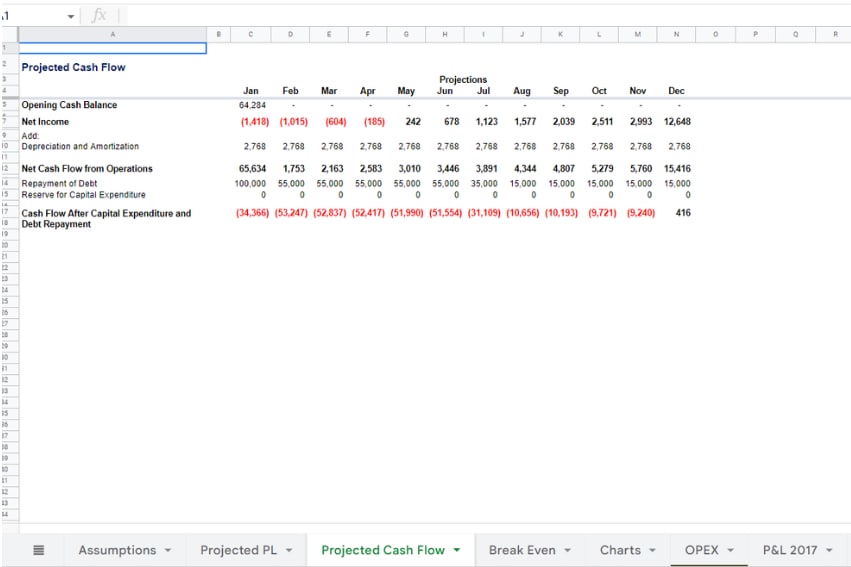Screen dimensions: 851x567
Task: Open the Charts tab dropdown arrow
Action: point(652,550)
